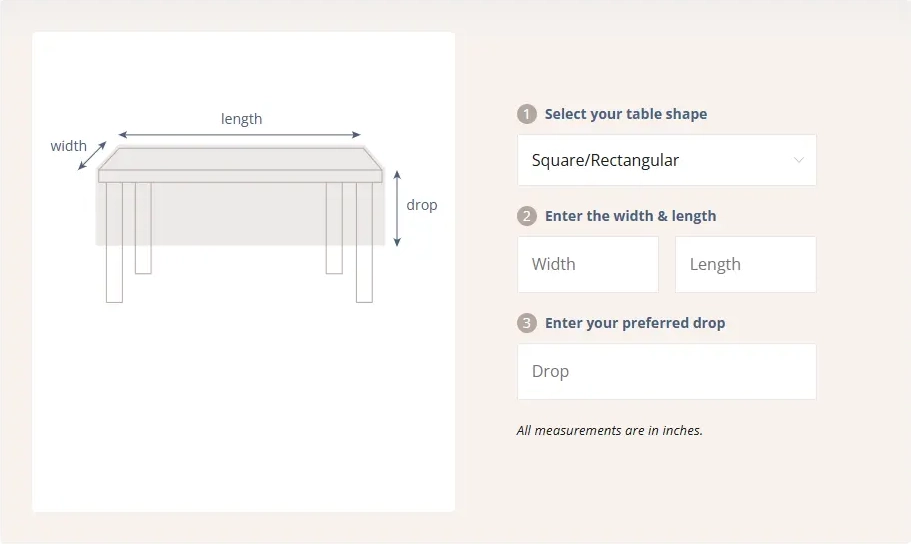Click the tabletop surface in the illustration
911x544 pixels.
click(240, 160)
